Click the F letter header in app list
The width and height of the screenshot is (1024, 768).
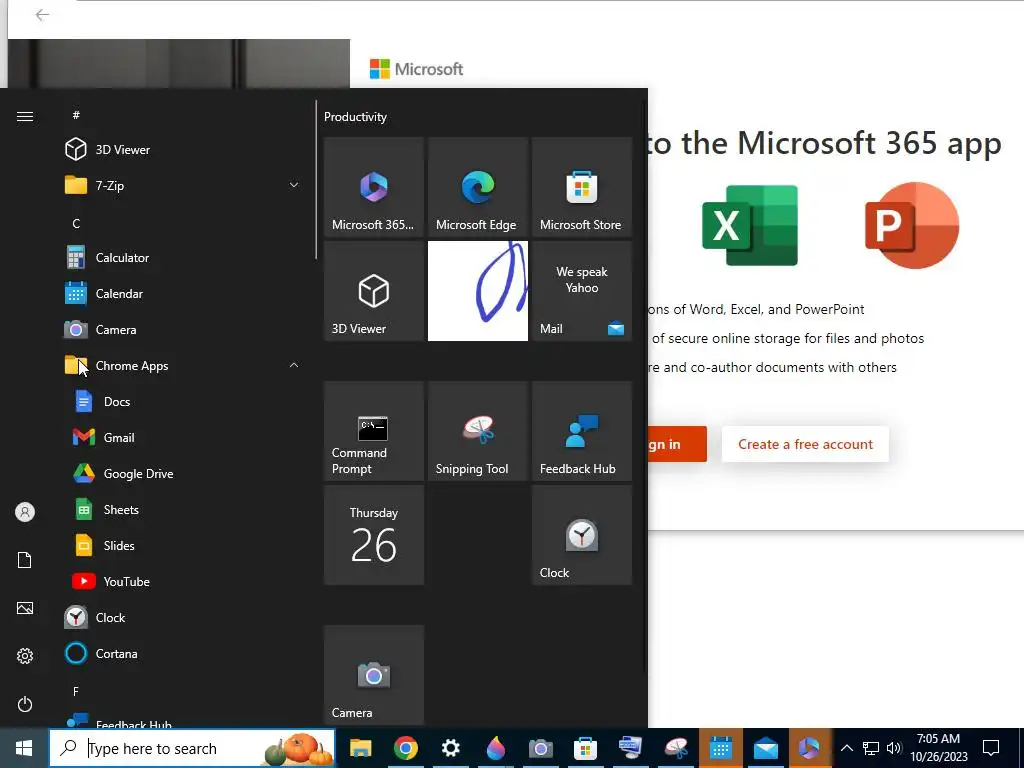click(76, 691)
